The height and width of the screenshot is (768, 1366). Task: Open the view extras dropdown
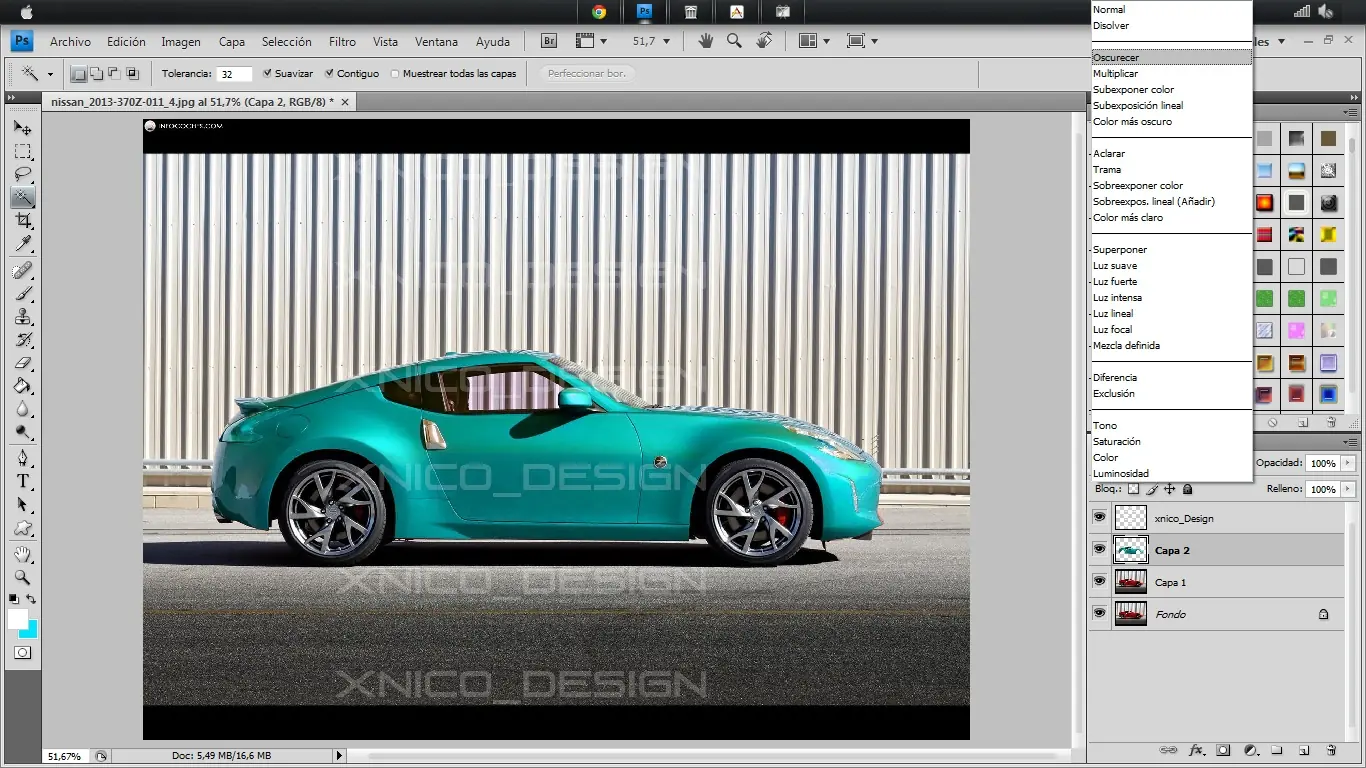click(x=591, y=41)
